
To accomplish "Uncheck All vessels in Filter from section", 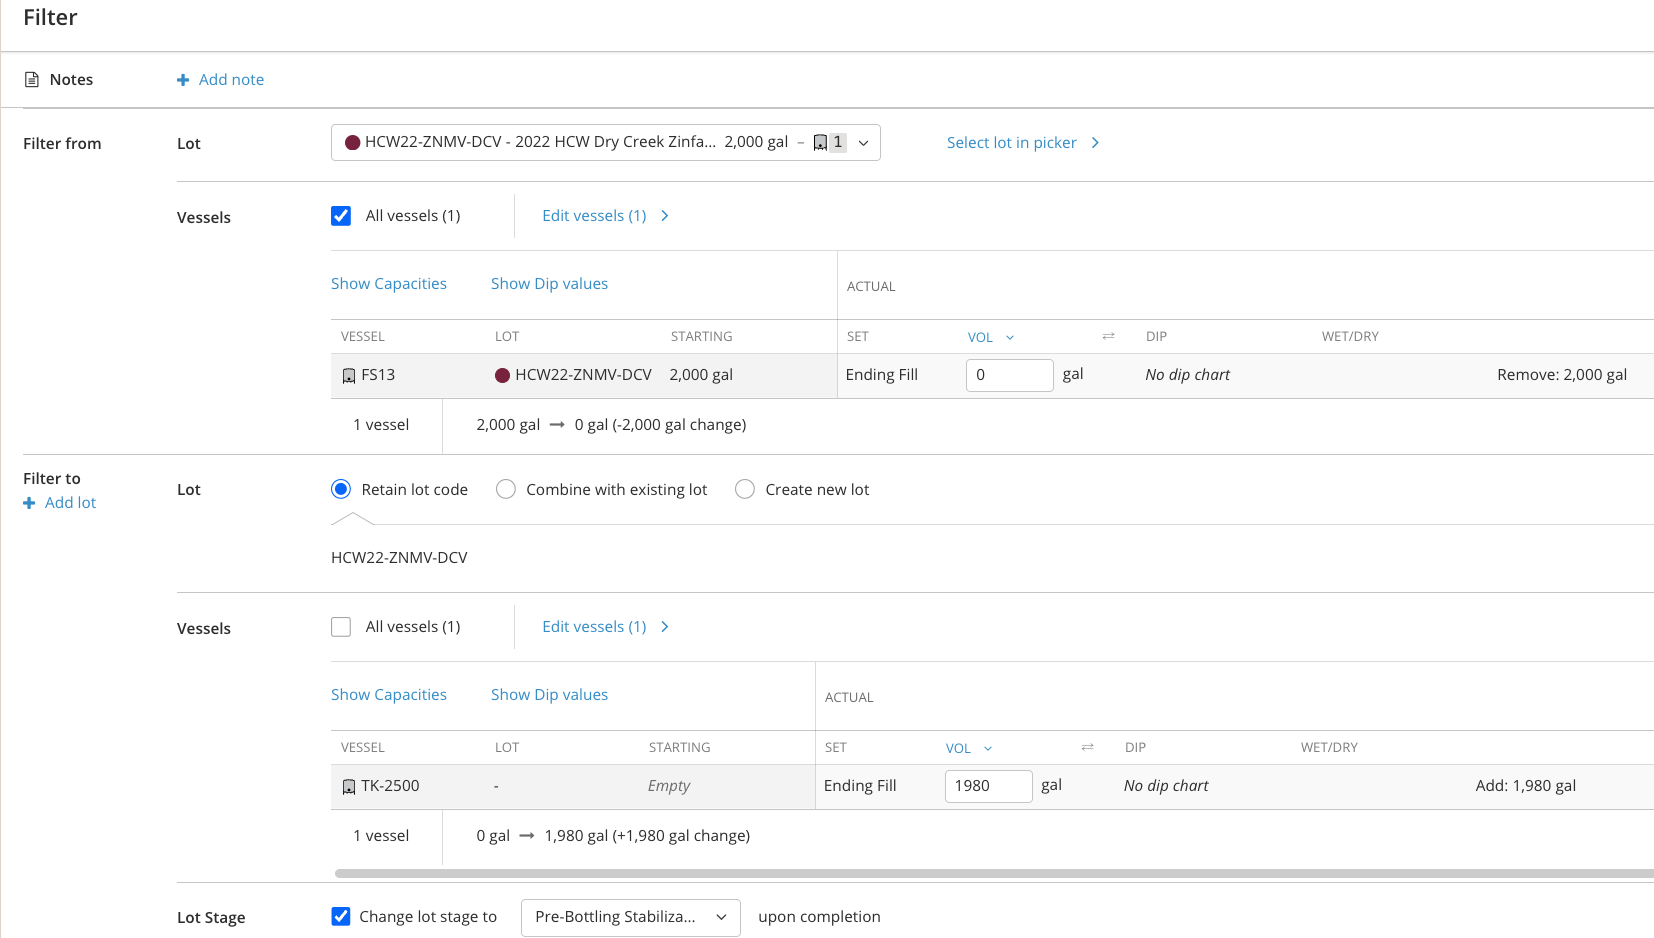I will (341, 216).
